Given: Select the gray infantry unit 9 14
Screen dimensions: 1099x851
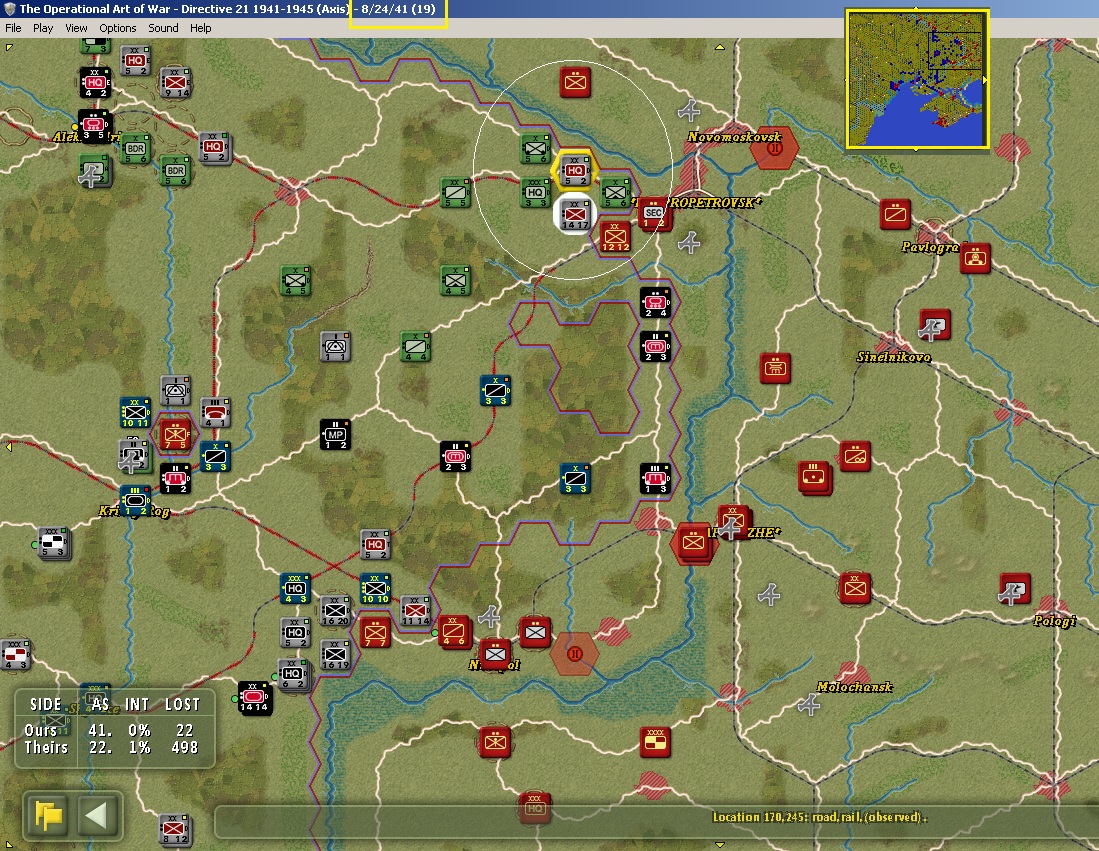Looking at the screenshot, I should [x=175, y=83].
